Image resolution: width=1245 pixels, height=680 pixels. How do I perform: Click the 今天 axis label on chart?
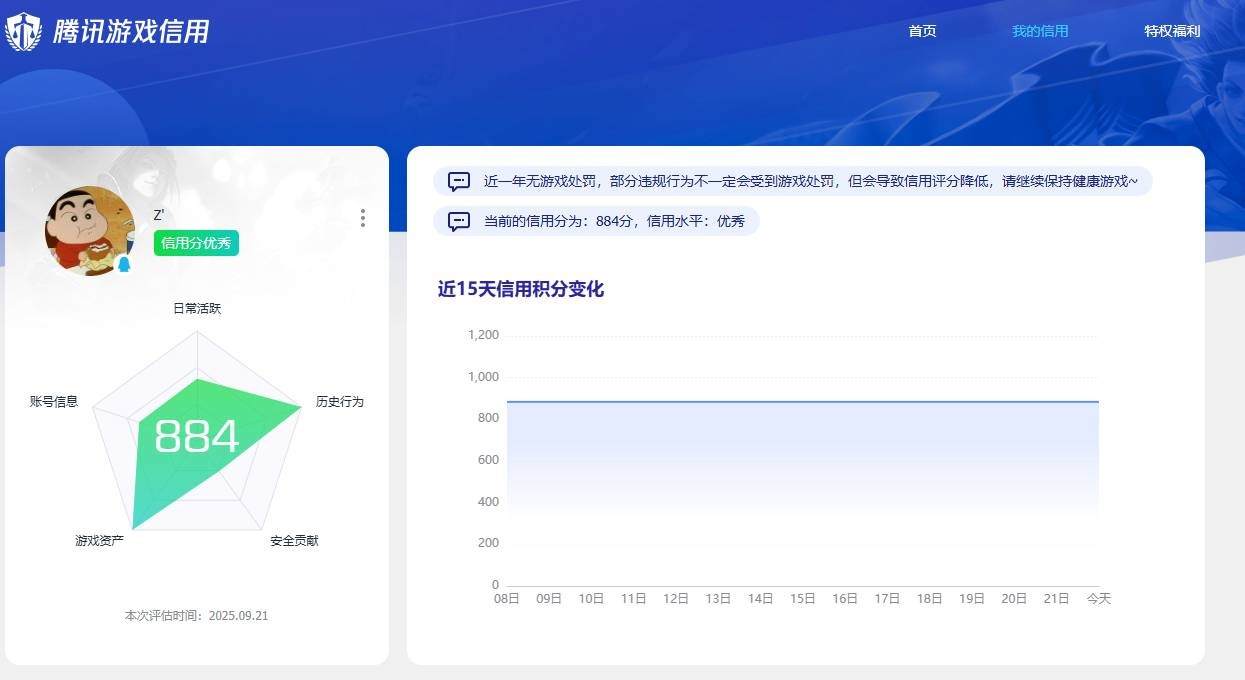coord(1099,599)
